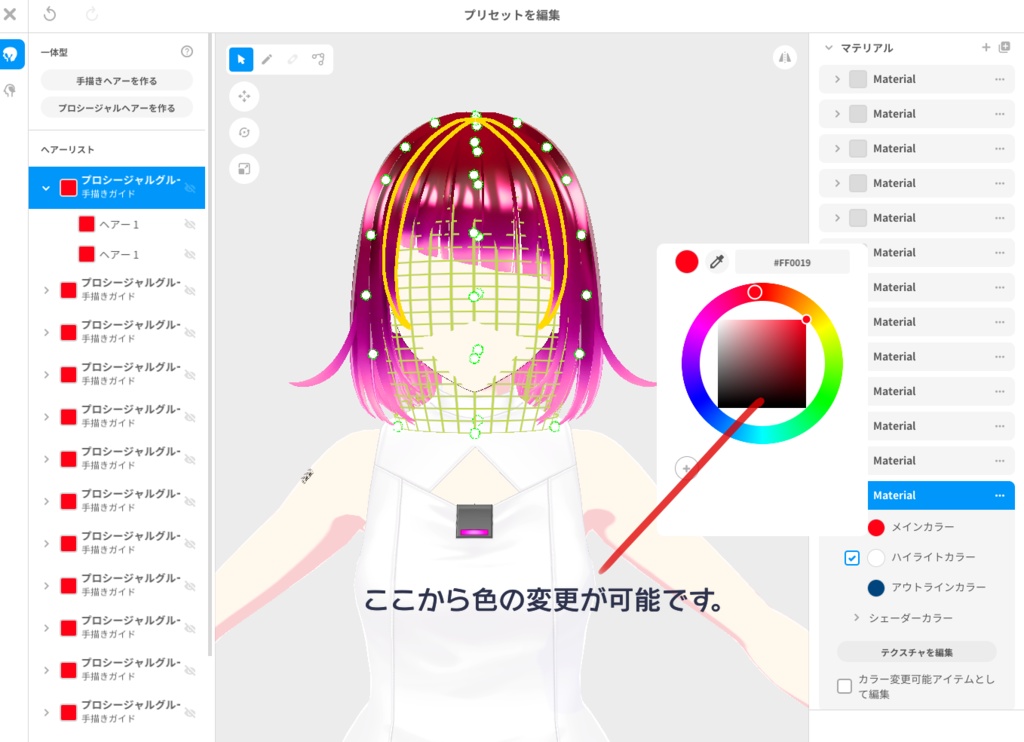Activate the camera move icon
Image resolution: width=1024 pixels, height=742 pixels.
243,96
